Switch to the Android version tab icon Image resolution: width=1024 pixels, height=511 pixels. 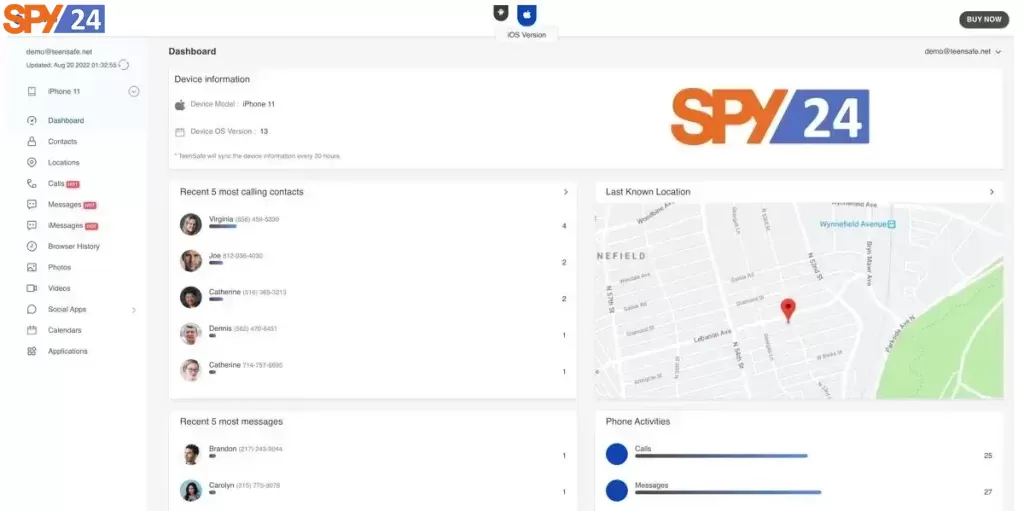point(501,12)
